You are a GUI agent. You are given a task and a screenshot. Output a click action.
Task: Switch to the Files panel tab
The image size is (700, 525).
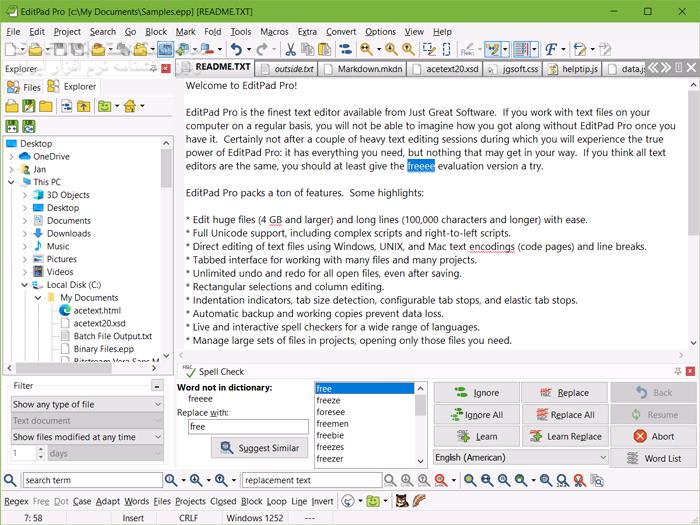pos(26,87)
